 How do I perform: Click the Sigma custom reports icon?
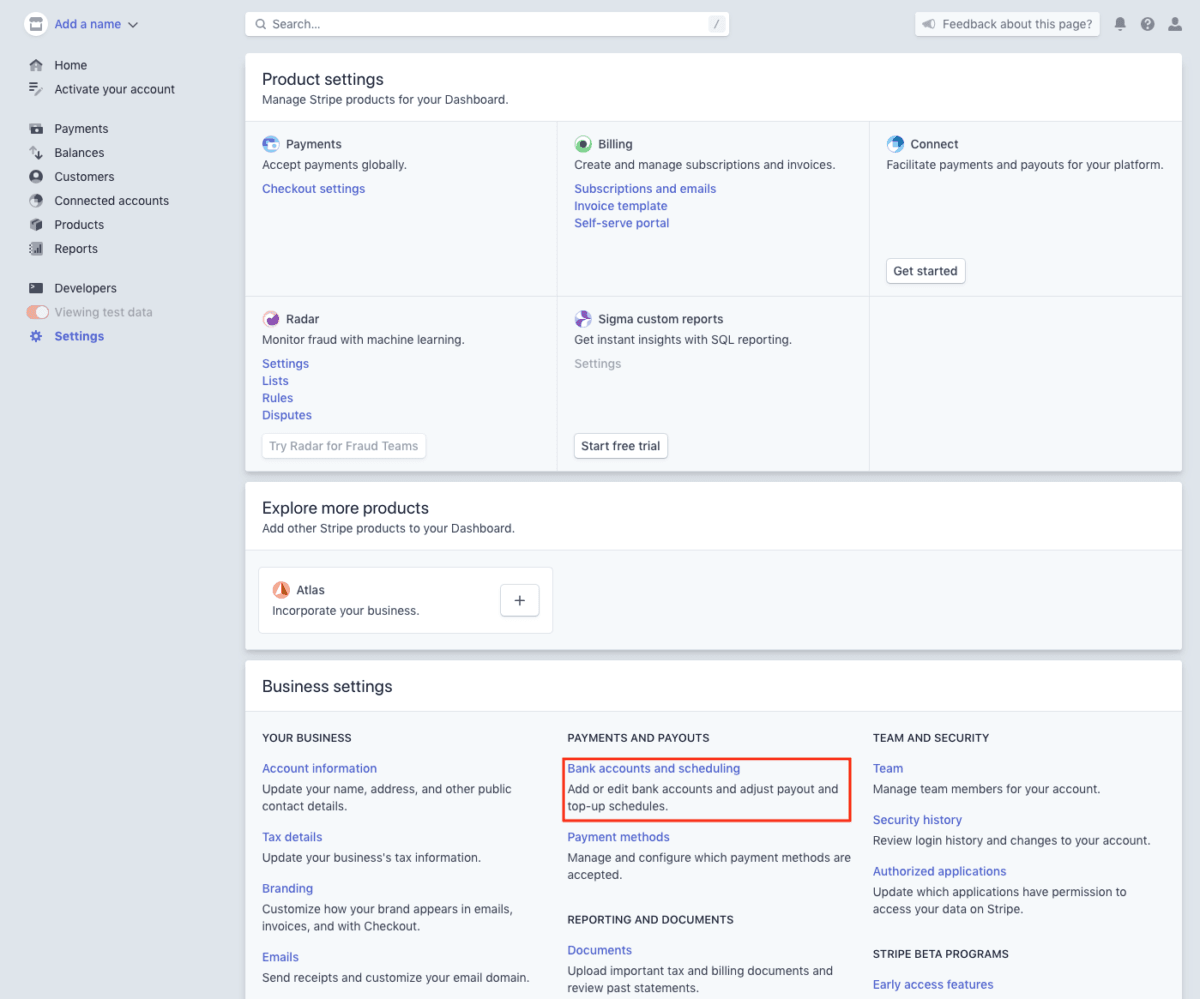[583, 319]
